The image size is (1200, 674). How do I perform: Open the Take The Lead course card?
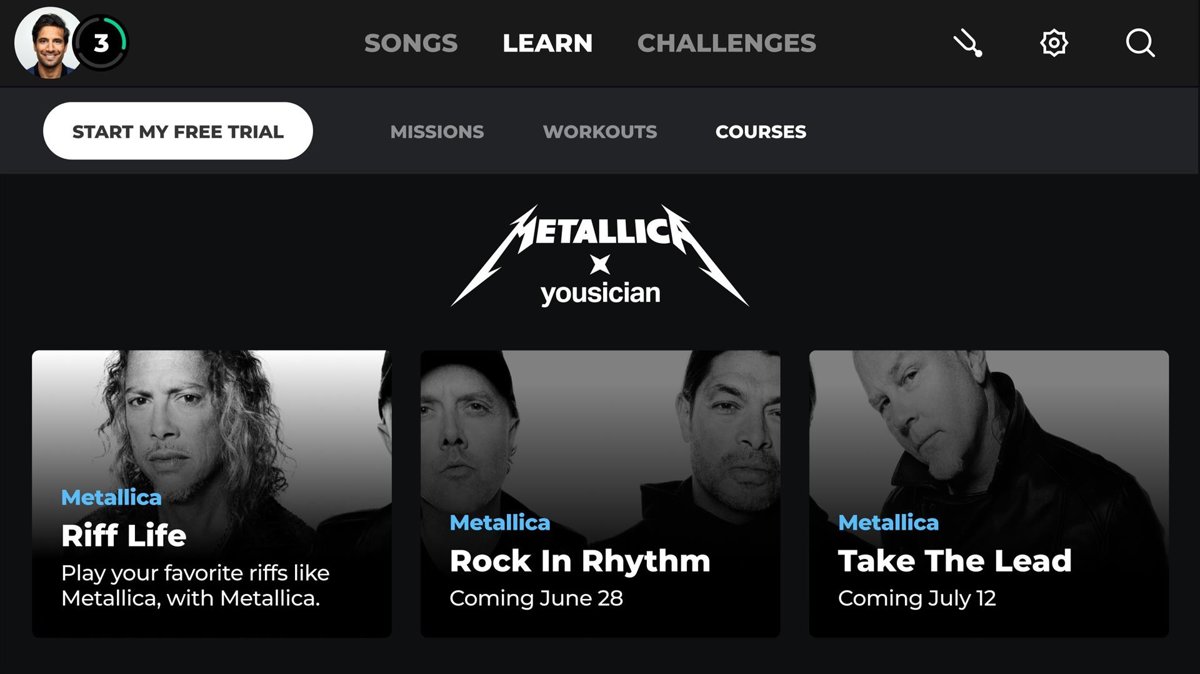988,493
